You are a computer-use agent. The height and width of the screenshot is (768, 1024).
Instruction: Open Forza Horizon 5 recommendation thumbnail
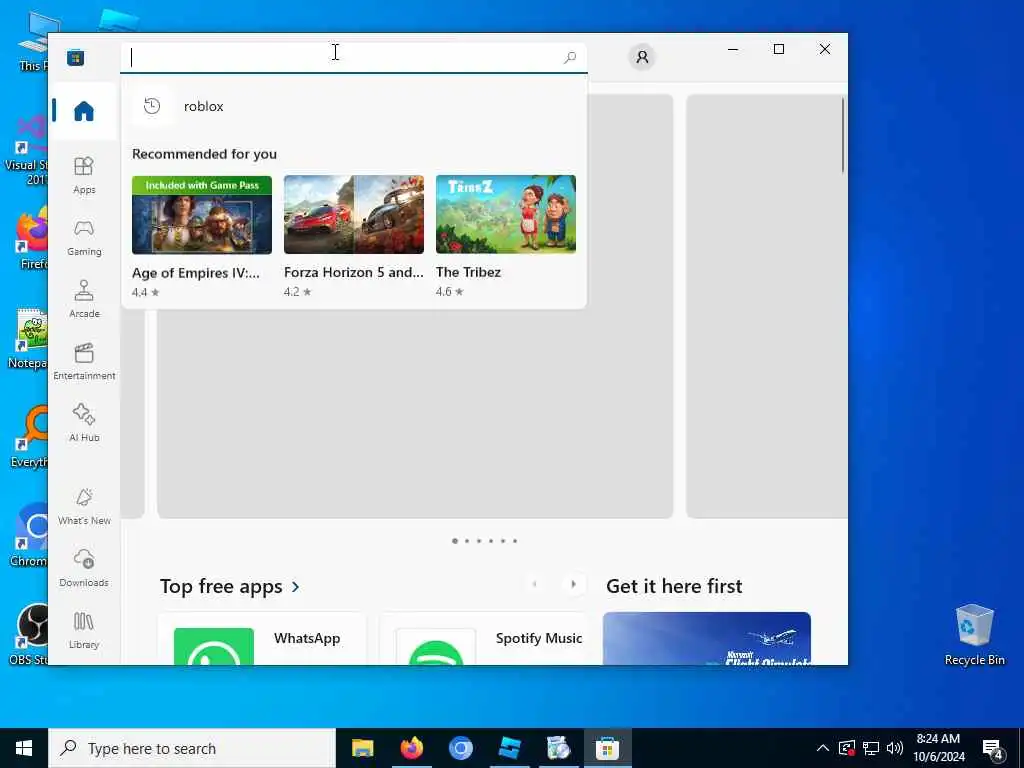point(354,214)
